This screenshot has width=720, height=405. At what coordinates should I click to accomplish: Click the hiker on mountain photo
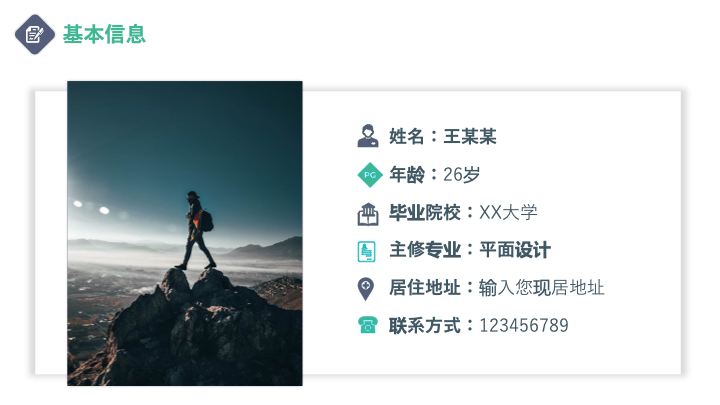(x=185, y=233)
